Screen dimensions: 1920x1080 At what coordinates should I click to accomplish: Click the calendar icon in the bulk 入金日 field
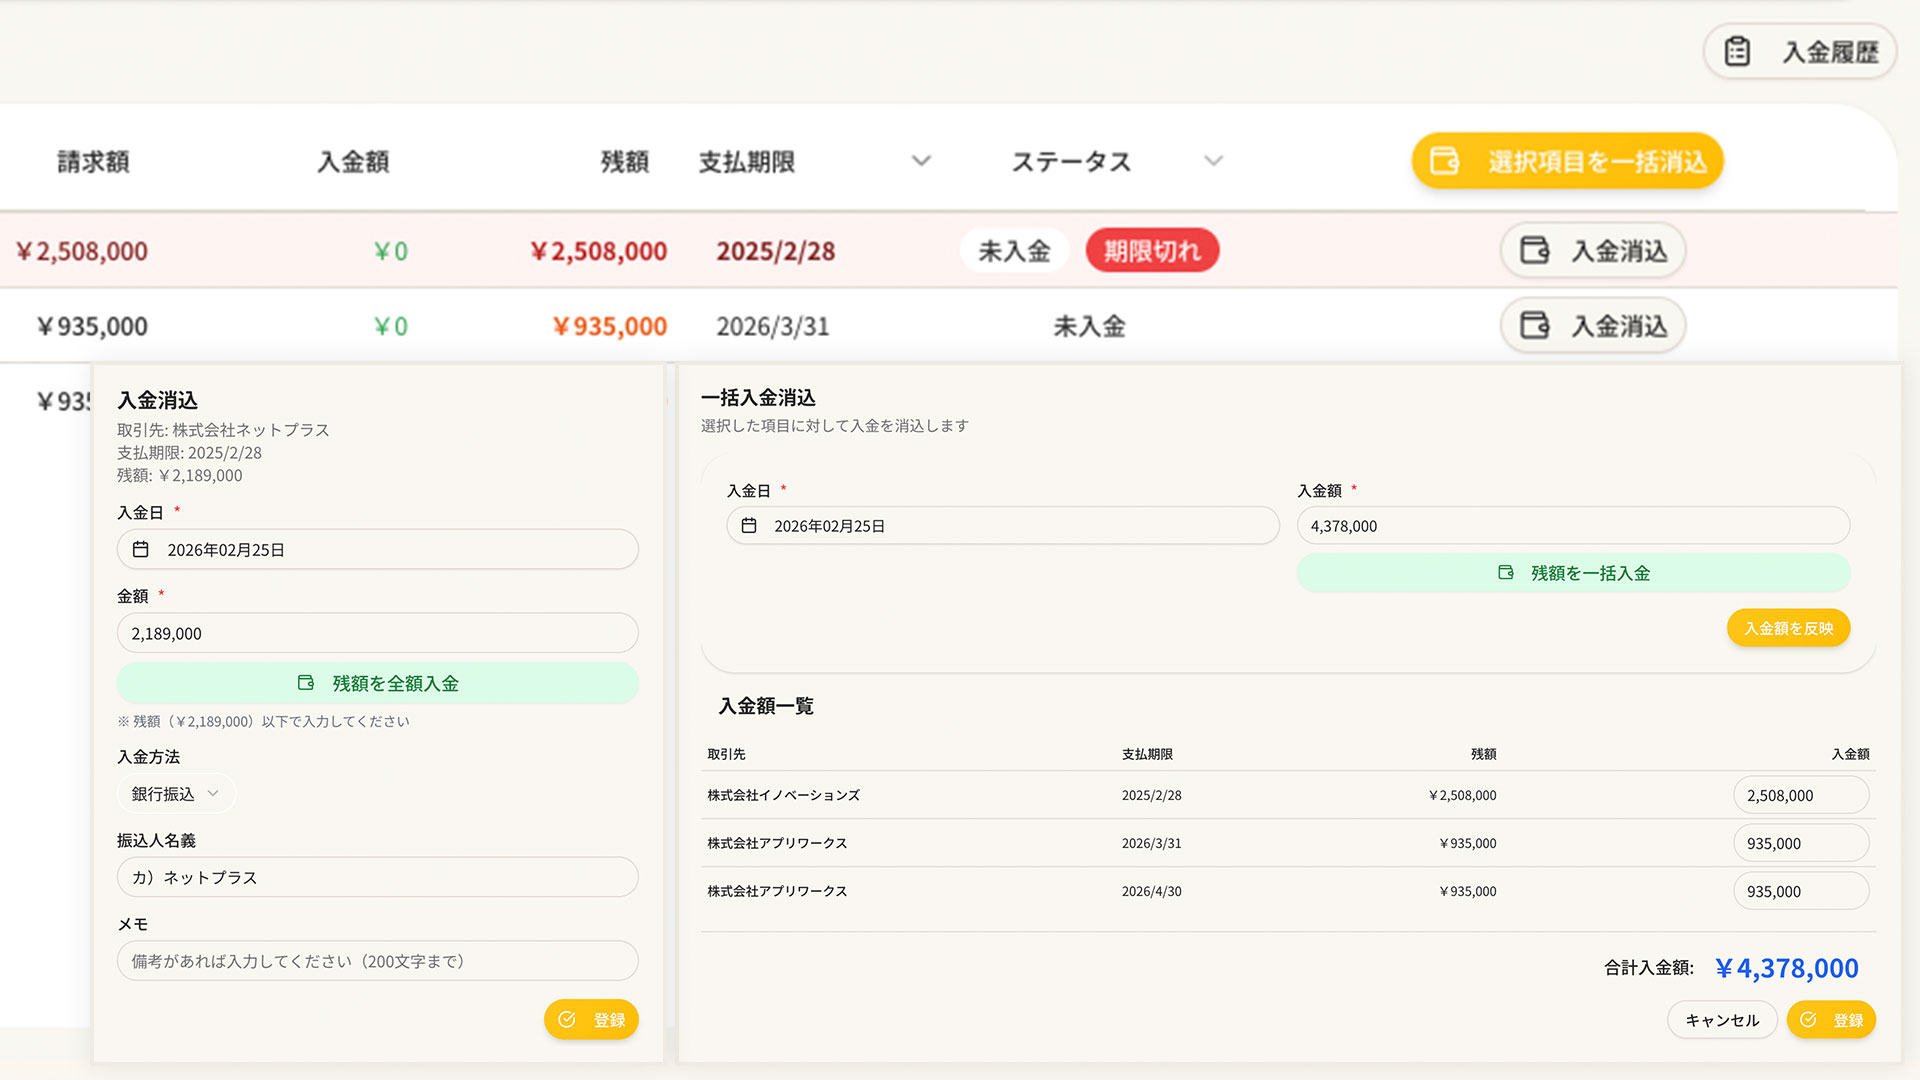[749, 526]
